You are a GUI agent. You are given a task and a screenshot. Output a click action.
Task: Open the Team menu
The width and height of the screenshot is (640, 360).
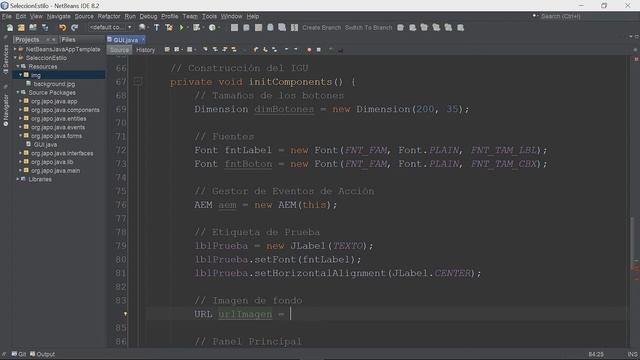coord(190,16)
